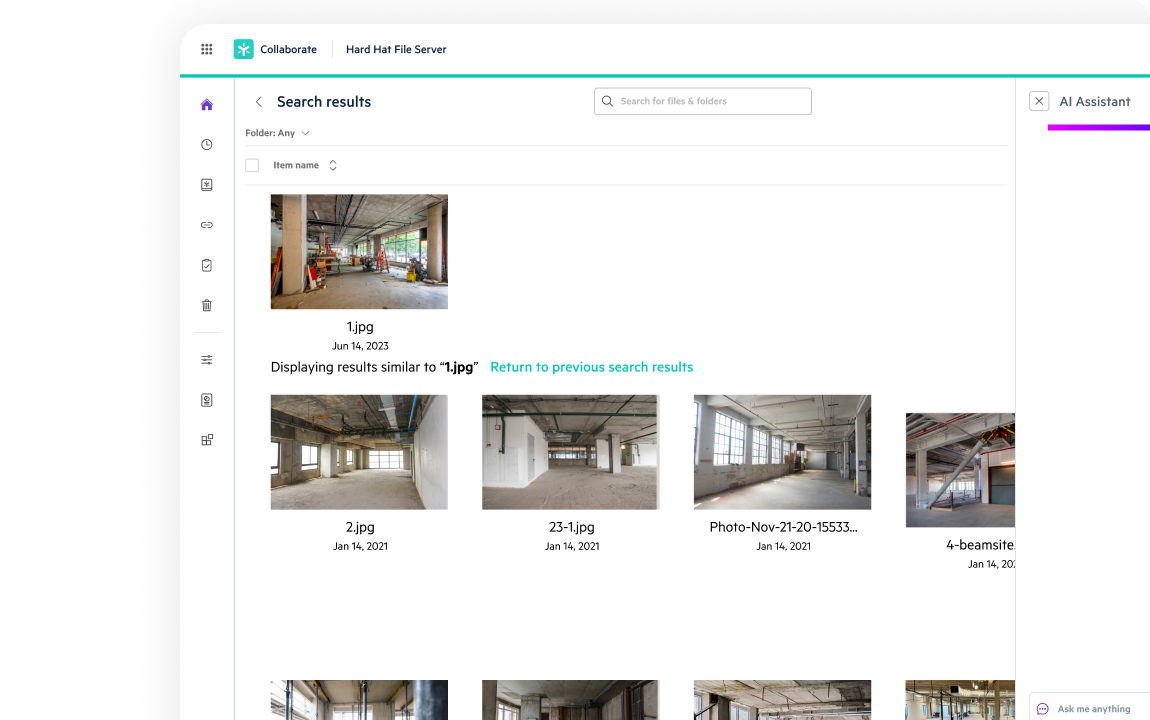The image size is (1150, 720).
Task: Click the 4-beamsite file name
Action: click(981, 545)
